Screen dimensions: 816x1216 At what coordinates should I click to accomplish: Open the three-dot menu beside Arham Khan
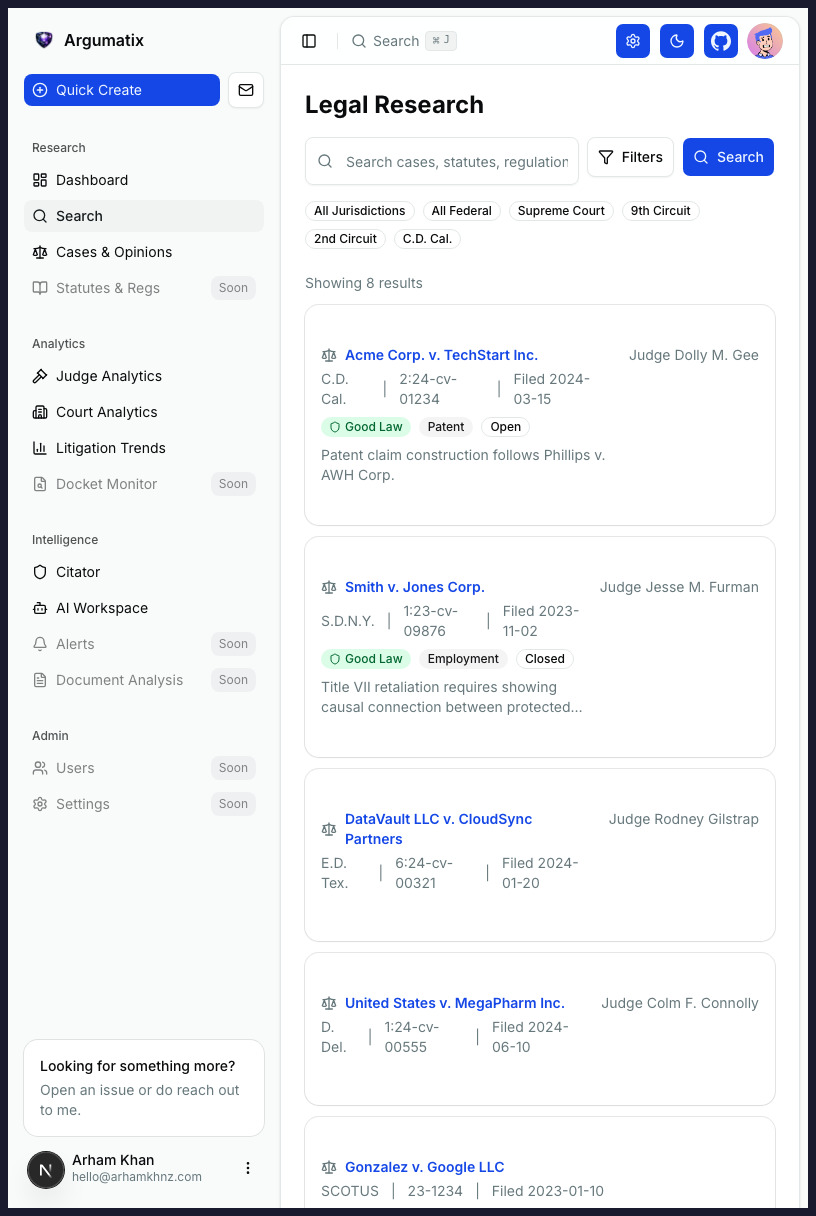[x=248, y=1168]
